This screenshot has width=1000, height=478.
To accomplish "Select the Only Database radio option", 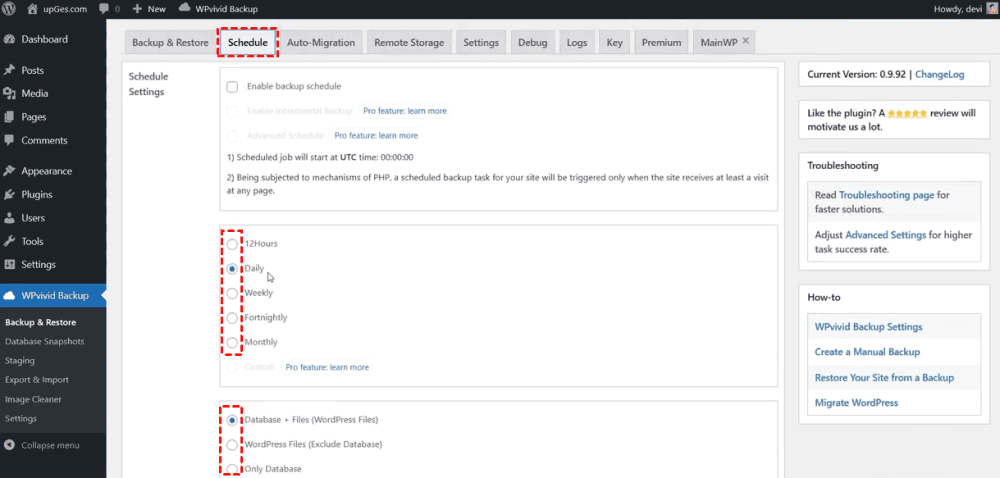I will 232,469.
